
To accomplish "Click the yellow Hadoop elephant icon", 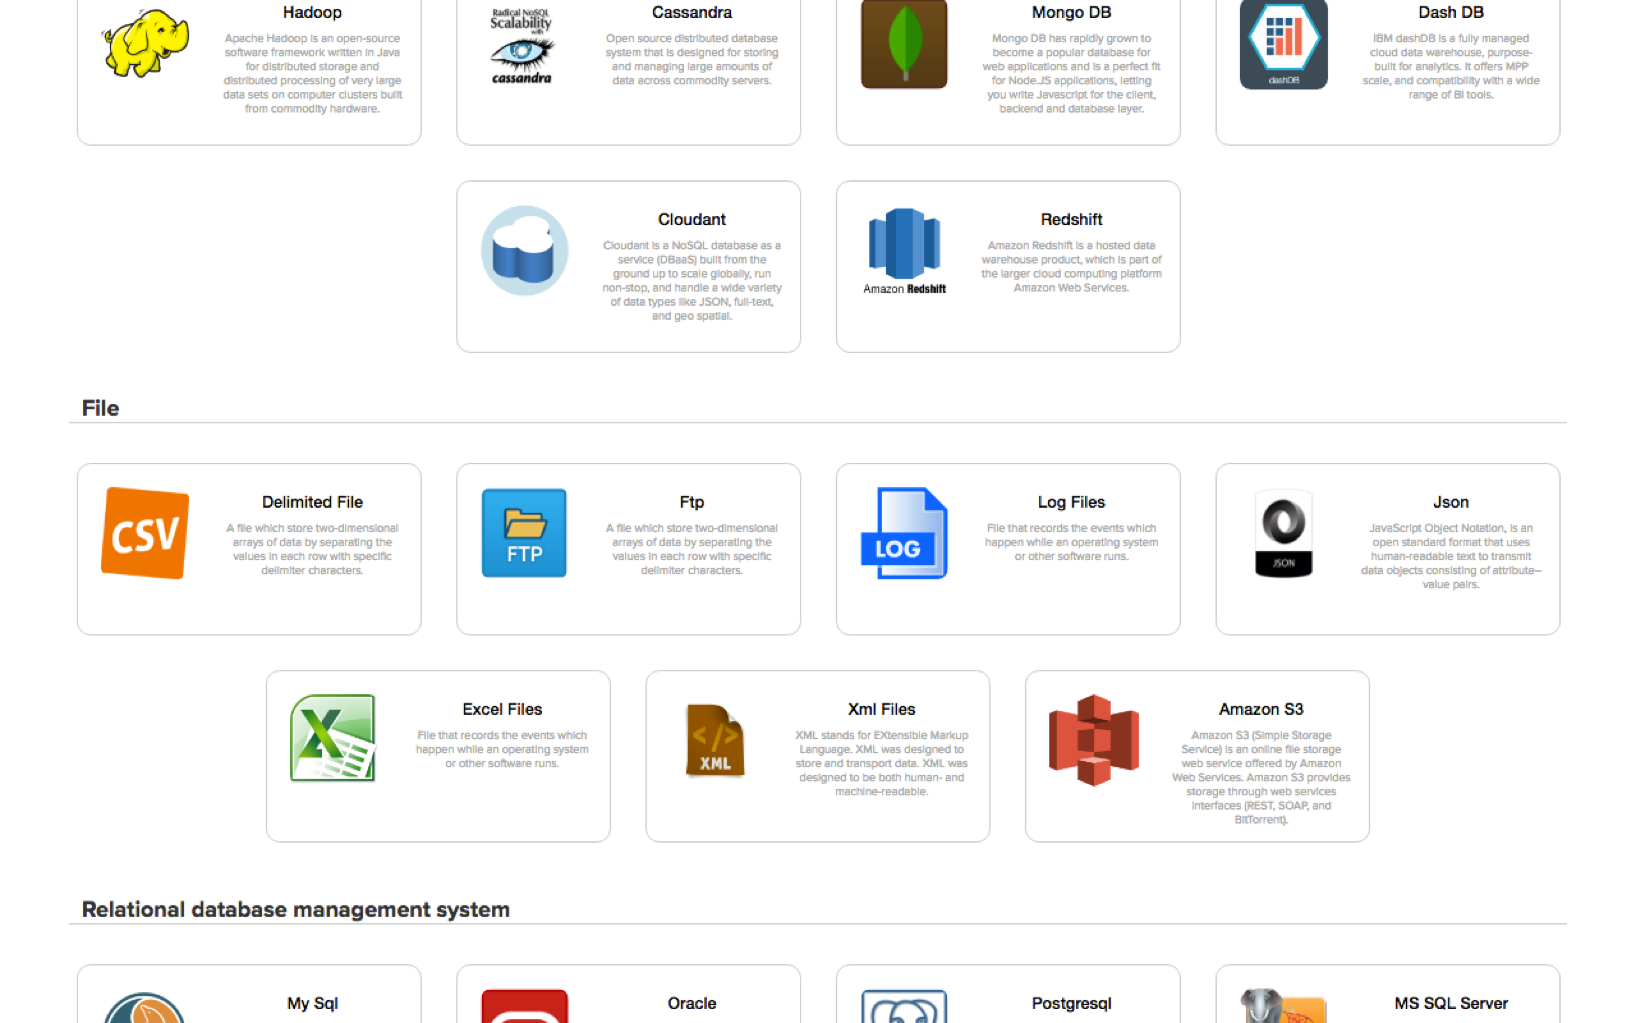I will [145, 43].
